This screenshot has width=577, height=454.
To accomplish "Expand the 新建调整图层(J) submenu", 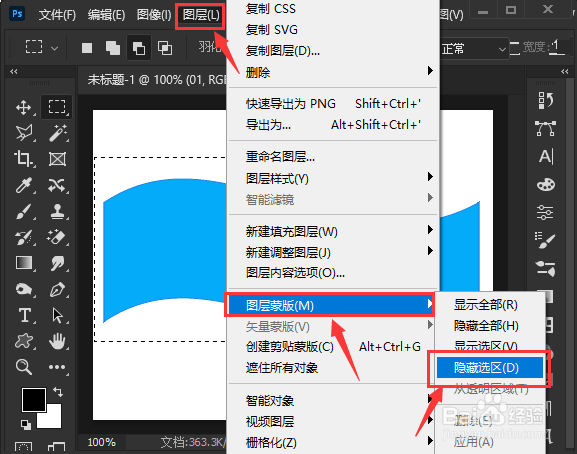I will click(430, 251).
